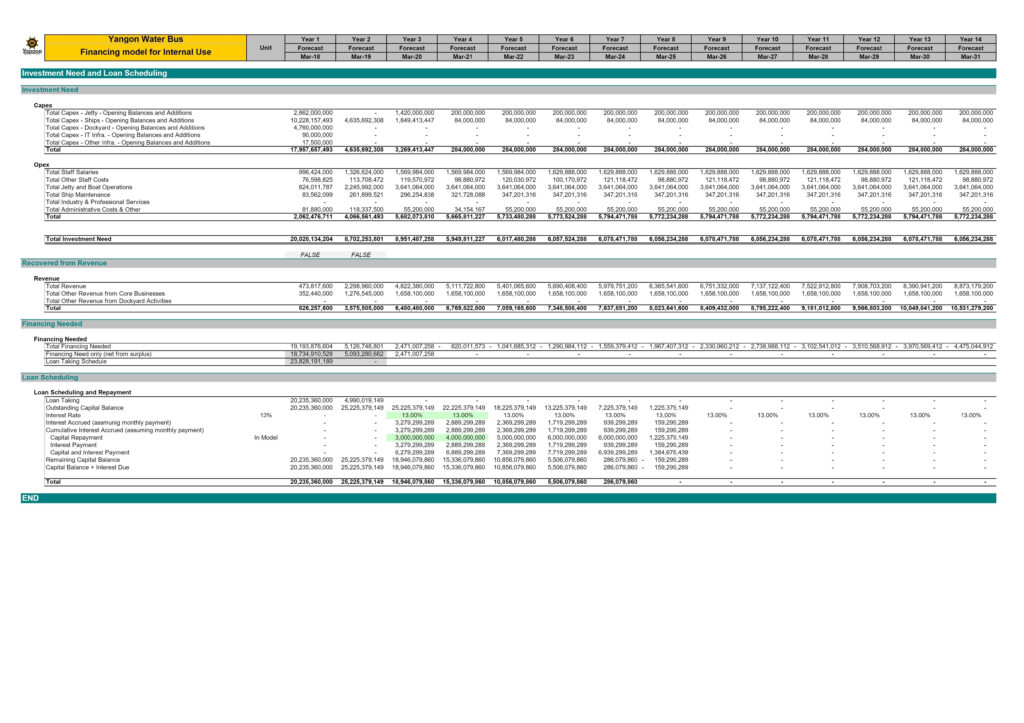This screenshot has height=723, width=1024.
Task: Select the 'Total Staff Salaries' row label
Action: pos(72,172)
